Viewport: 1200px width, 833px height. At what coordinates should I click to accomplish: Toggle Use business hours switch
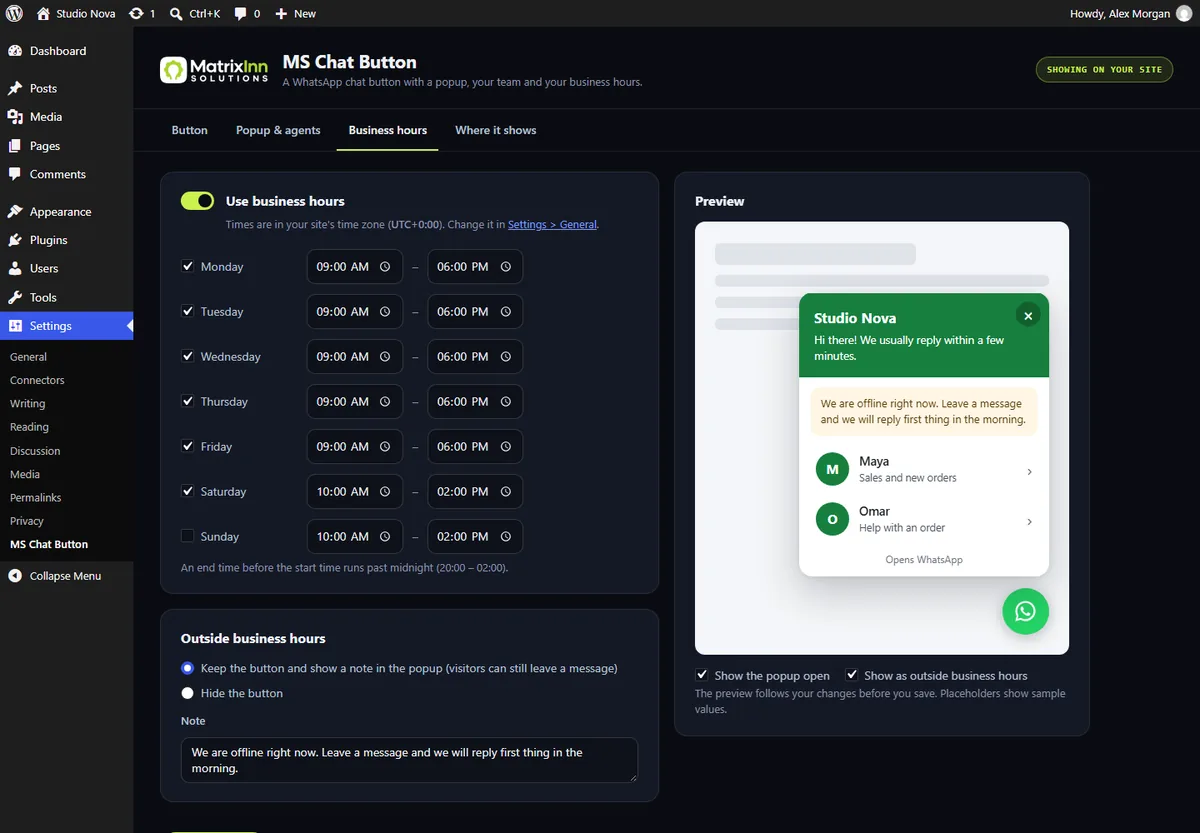click(x=197, y=201)
